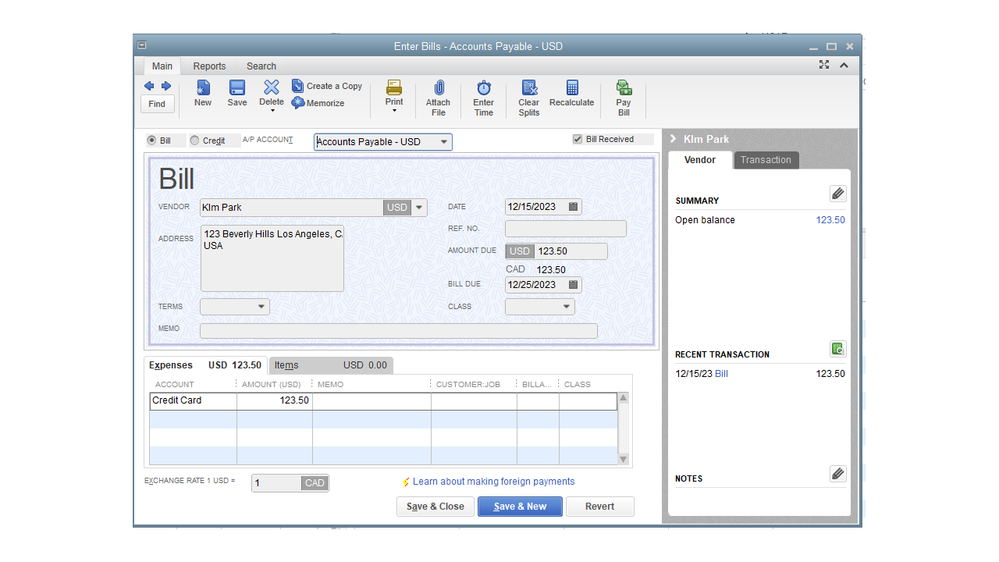The width and height of the screenshot is (999, 562).
Task: Expand the Accounts Payable - USD dropdown
Action: pos(443,142)
